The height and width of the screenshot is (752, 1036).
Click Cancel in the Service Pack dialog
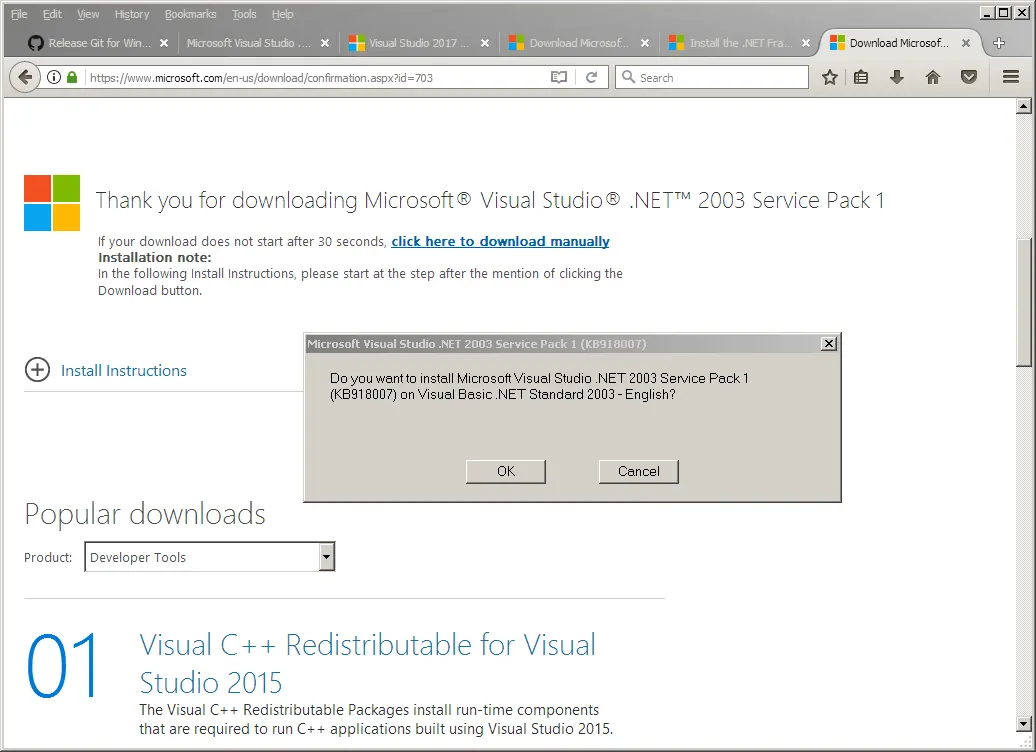point(638,471)
